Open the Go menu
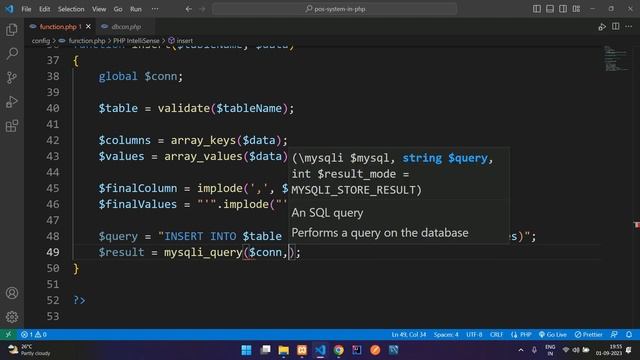Viewport: 640px width, 360px height. pyautogui.click(x=118, y=9)
